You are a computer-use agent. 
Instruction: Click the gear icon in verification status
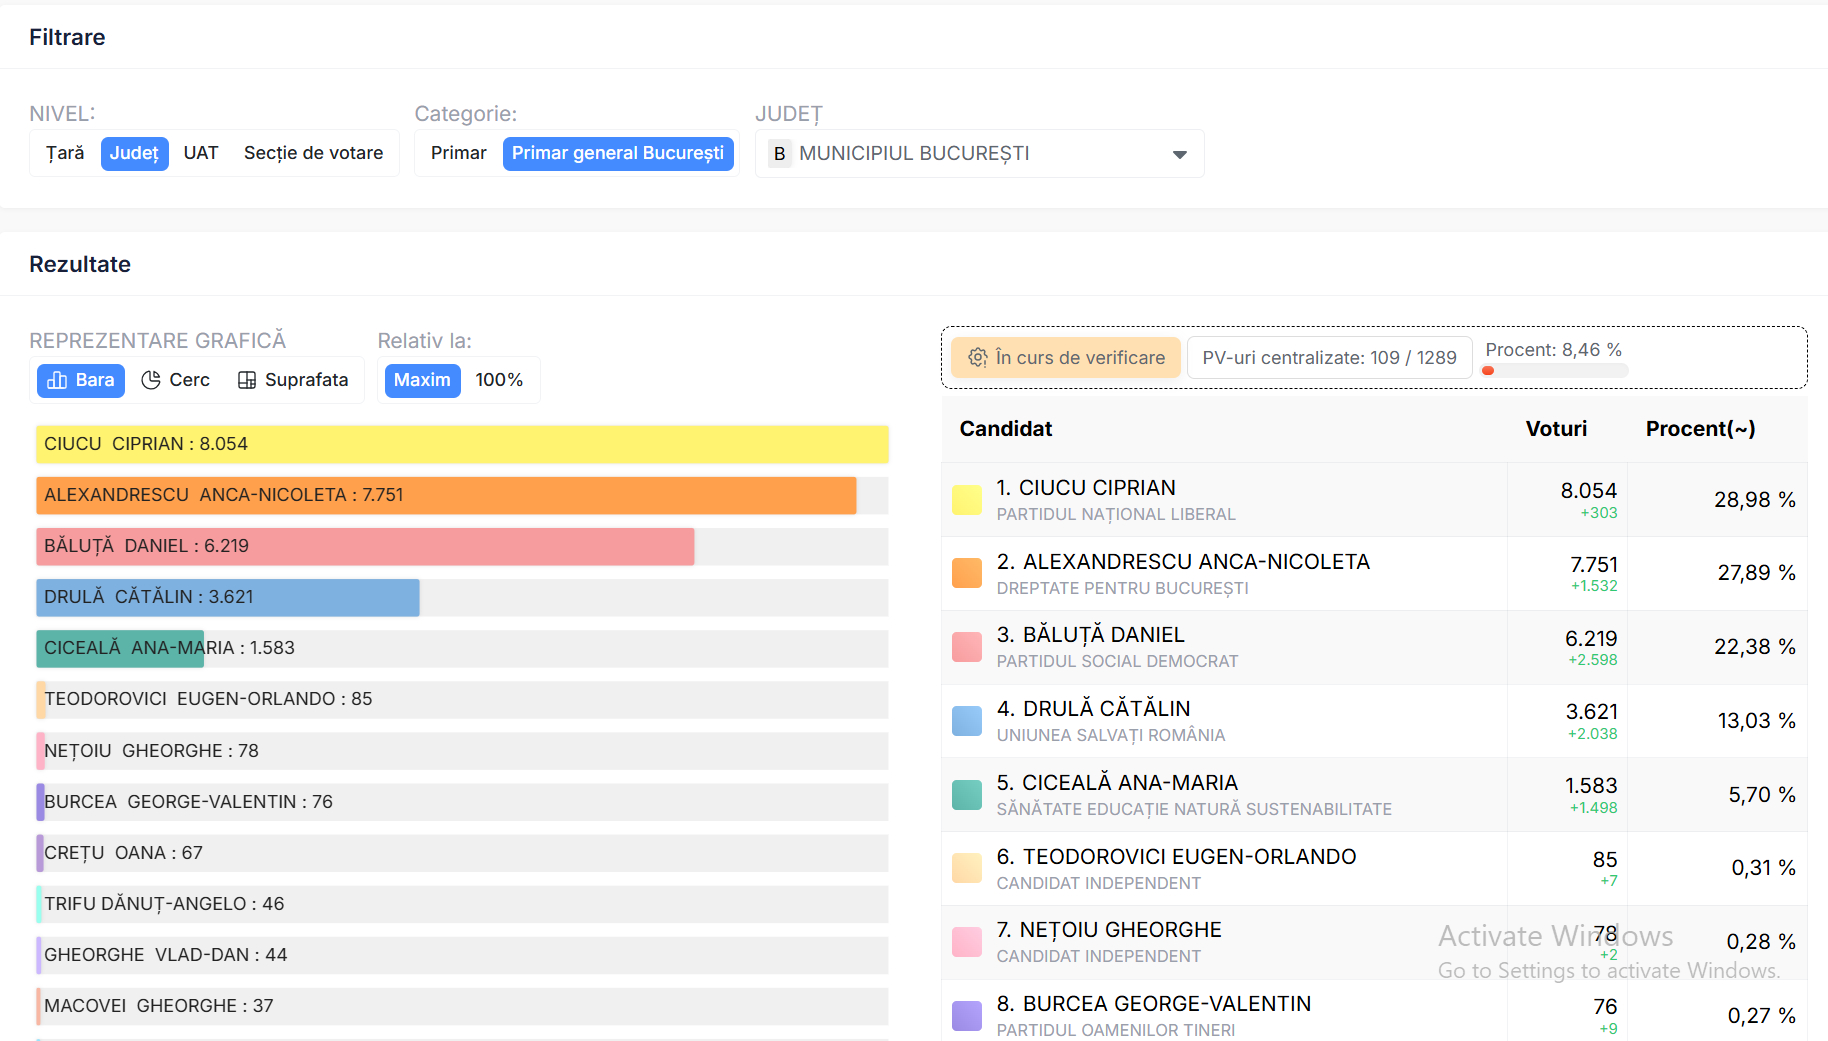pos(977,358)
